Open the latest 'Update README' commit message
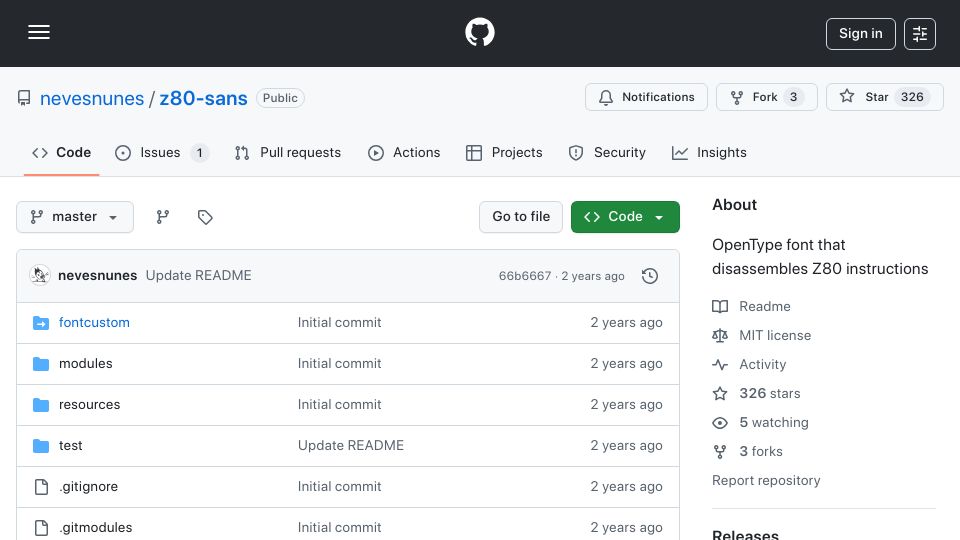The height and width of the screenshot is (540, 960). 198,276
